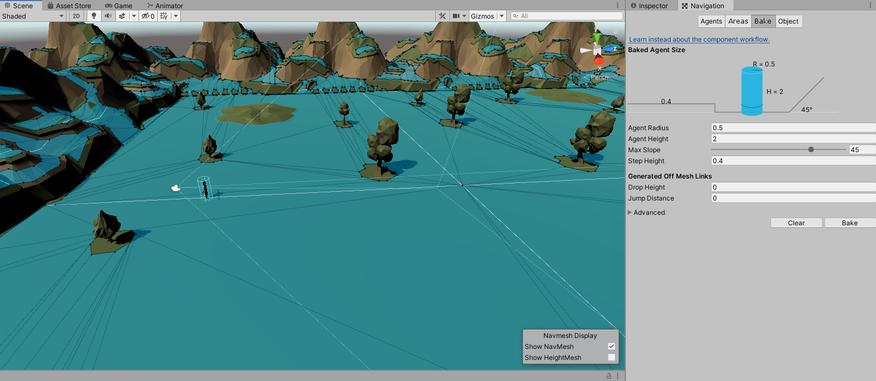Mute scene audio speaker icon
The image size is (876, 381).
[x=108, y=16]
